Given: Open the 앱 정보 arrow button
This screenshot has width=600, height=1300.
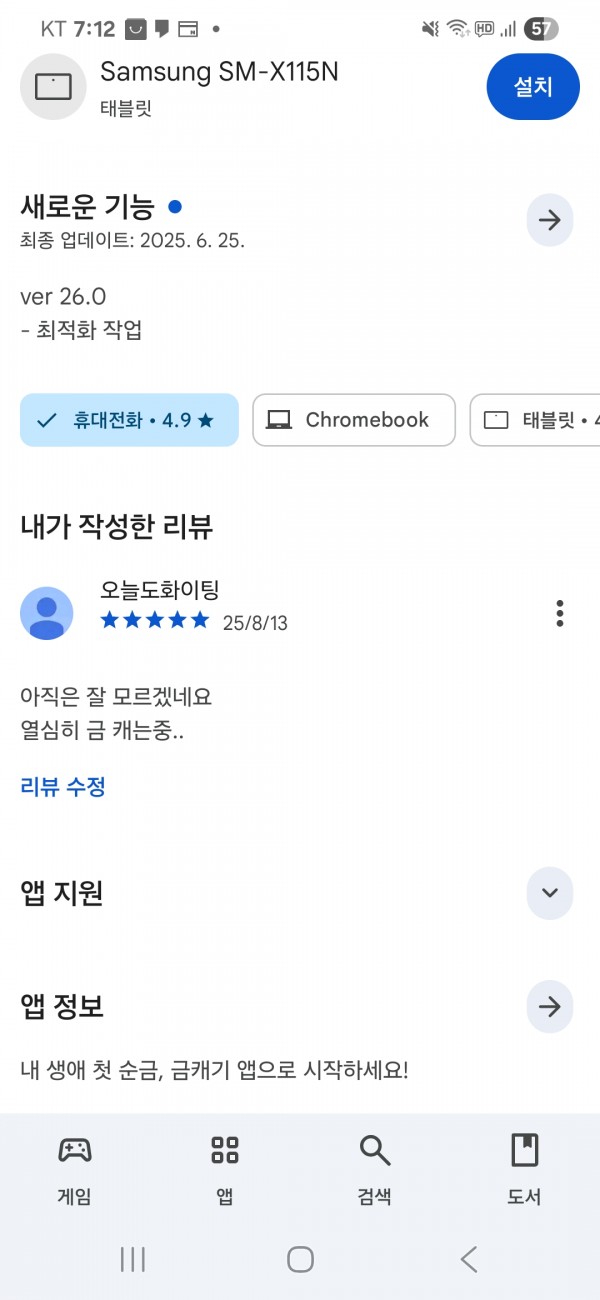Looking at the screenshot, I should (550, 1007).
